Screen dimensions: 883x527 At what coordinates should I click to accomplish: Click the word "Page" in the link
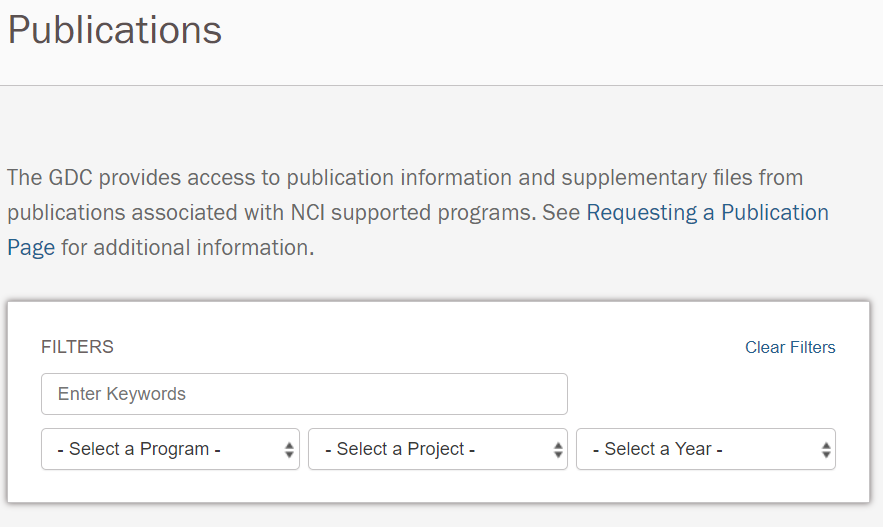(31, 247)
